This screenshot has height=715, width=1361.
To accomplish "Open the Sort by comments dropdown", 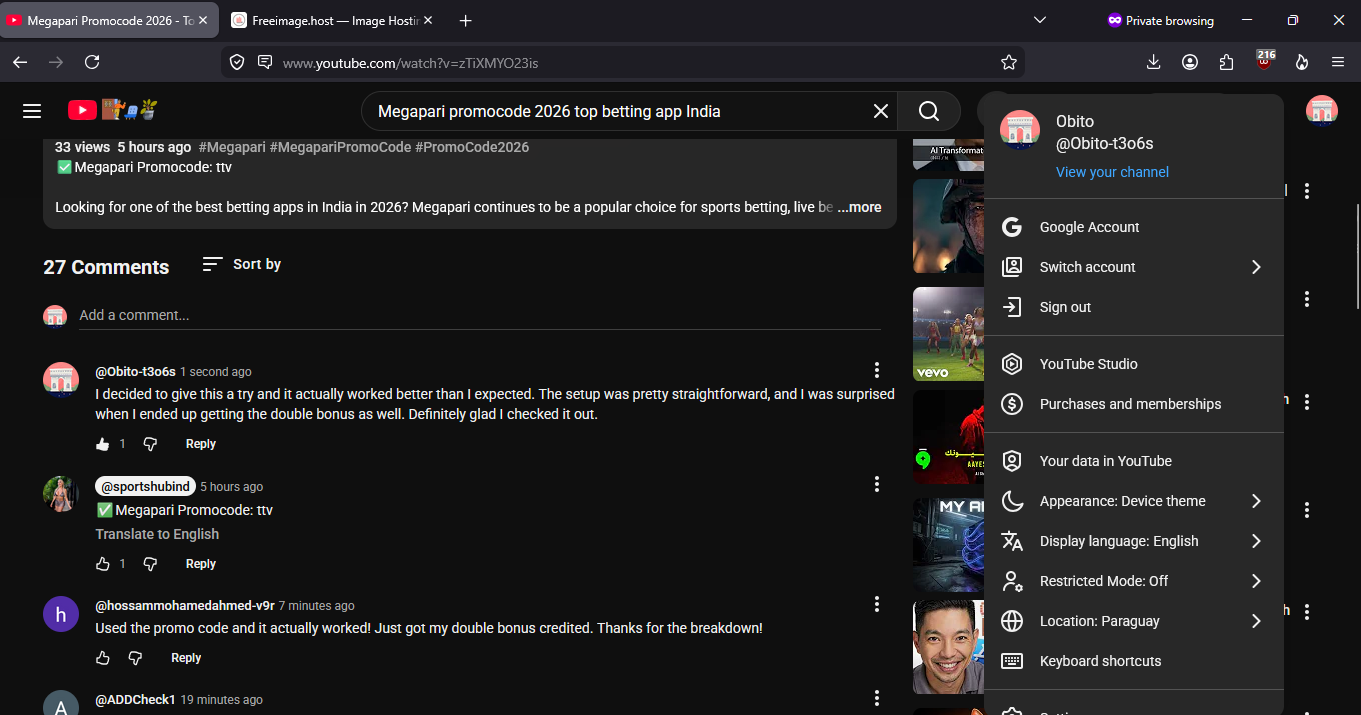I will [241, 264].
